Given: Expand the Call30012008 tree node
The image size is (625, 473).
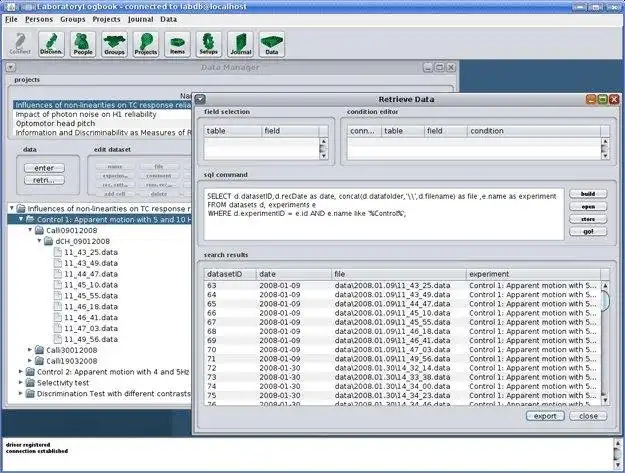Looking at the screenshot, I should point(30,350).
